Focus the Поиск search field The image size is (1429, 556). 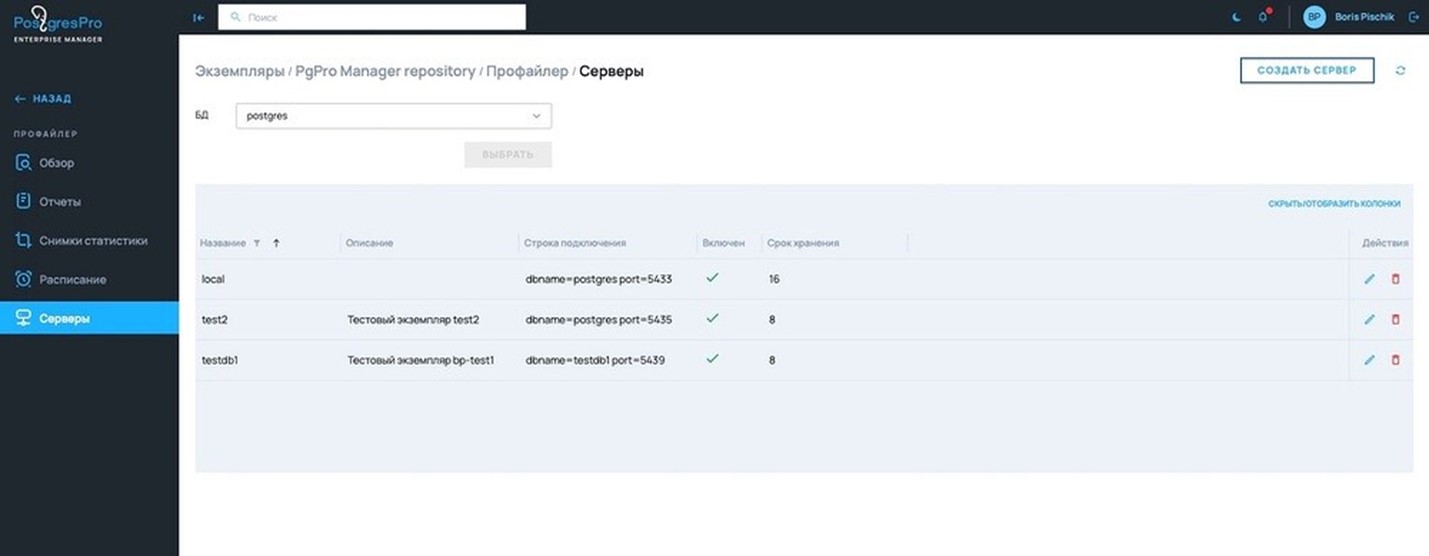(372, 17)
